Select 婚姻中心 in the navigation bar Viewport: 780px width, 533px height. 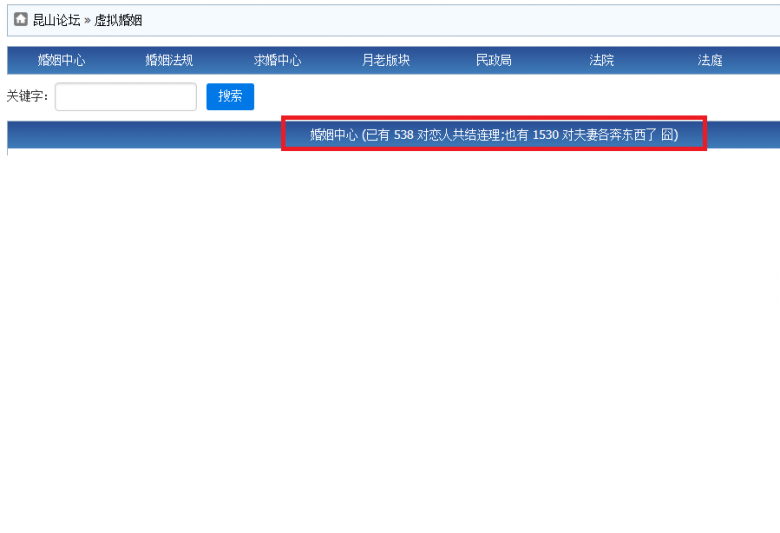62,60
